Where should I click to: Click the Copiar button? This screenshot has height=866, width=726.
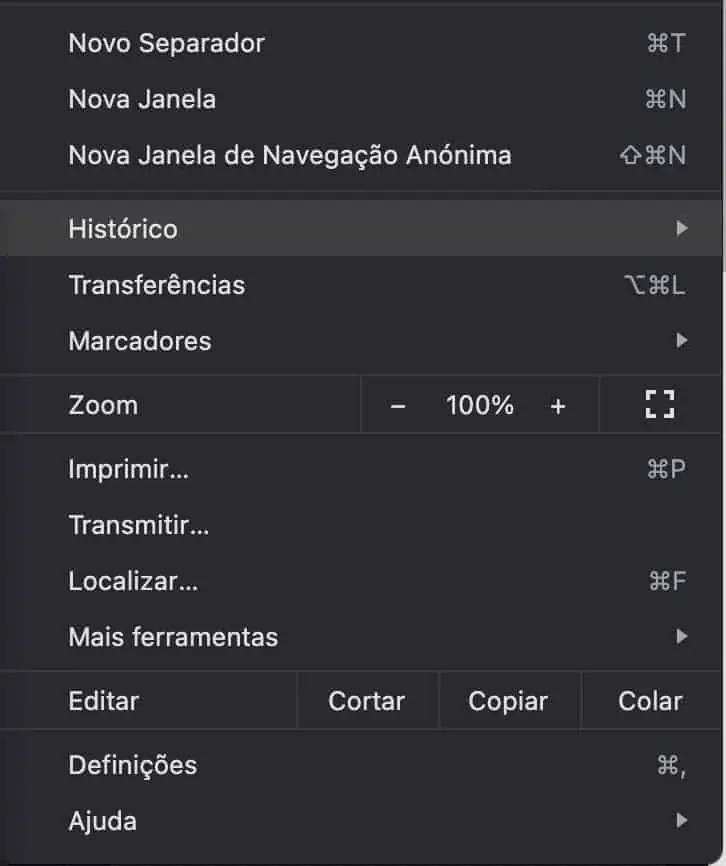[508, 701]
